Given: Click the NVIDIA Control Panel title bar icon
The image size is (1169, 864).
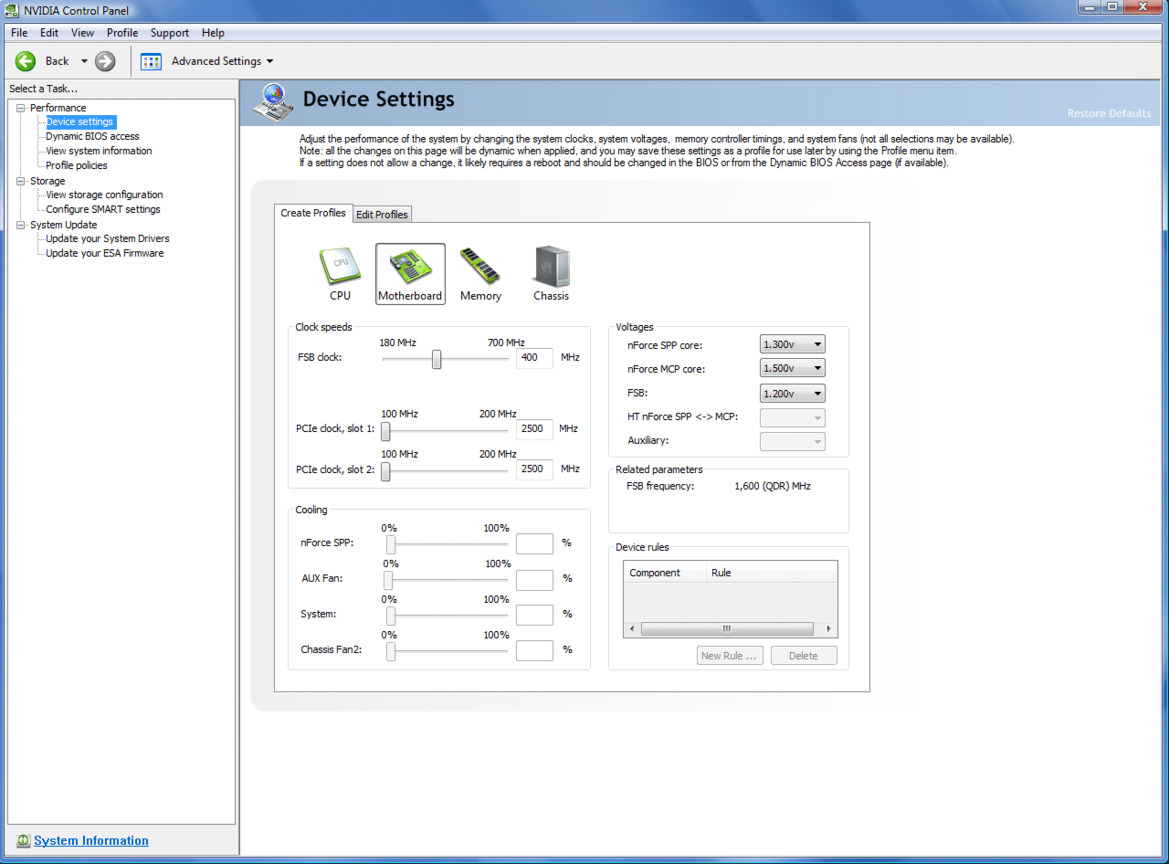Looking at the screenshot, I should (11, 10).
